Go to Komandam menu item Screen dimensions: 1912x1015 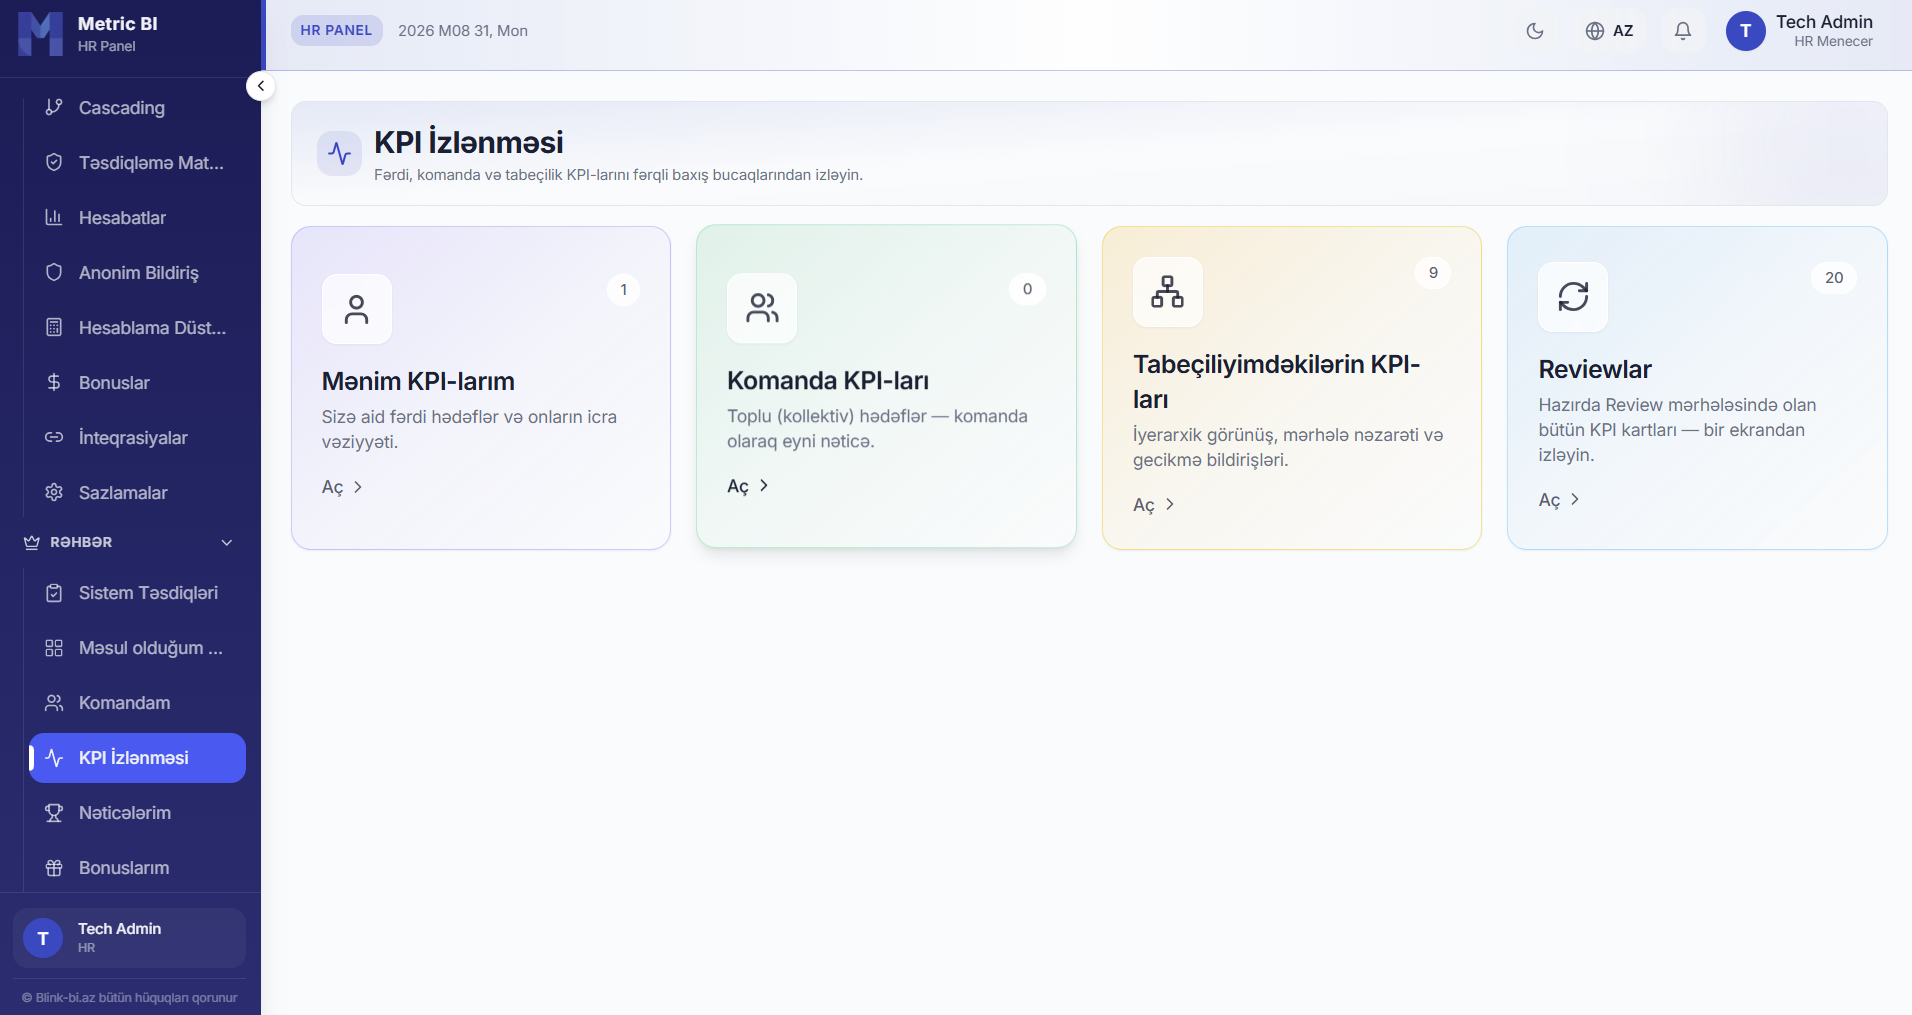click(x=137, y=703)
